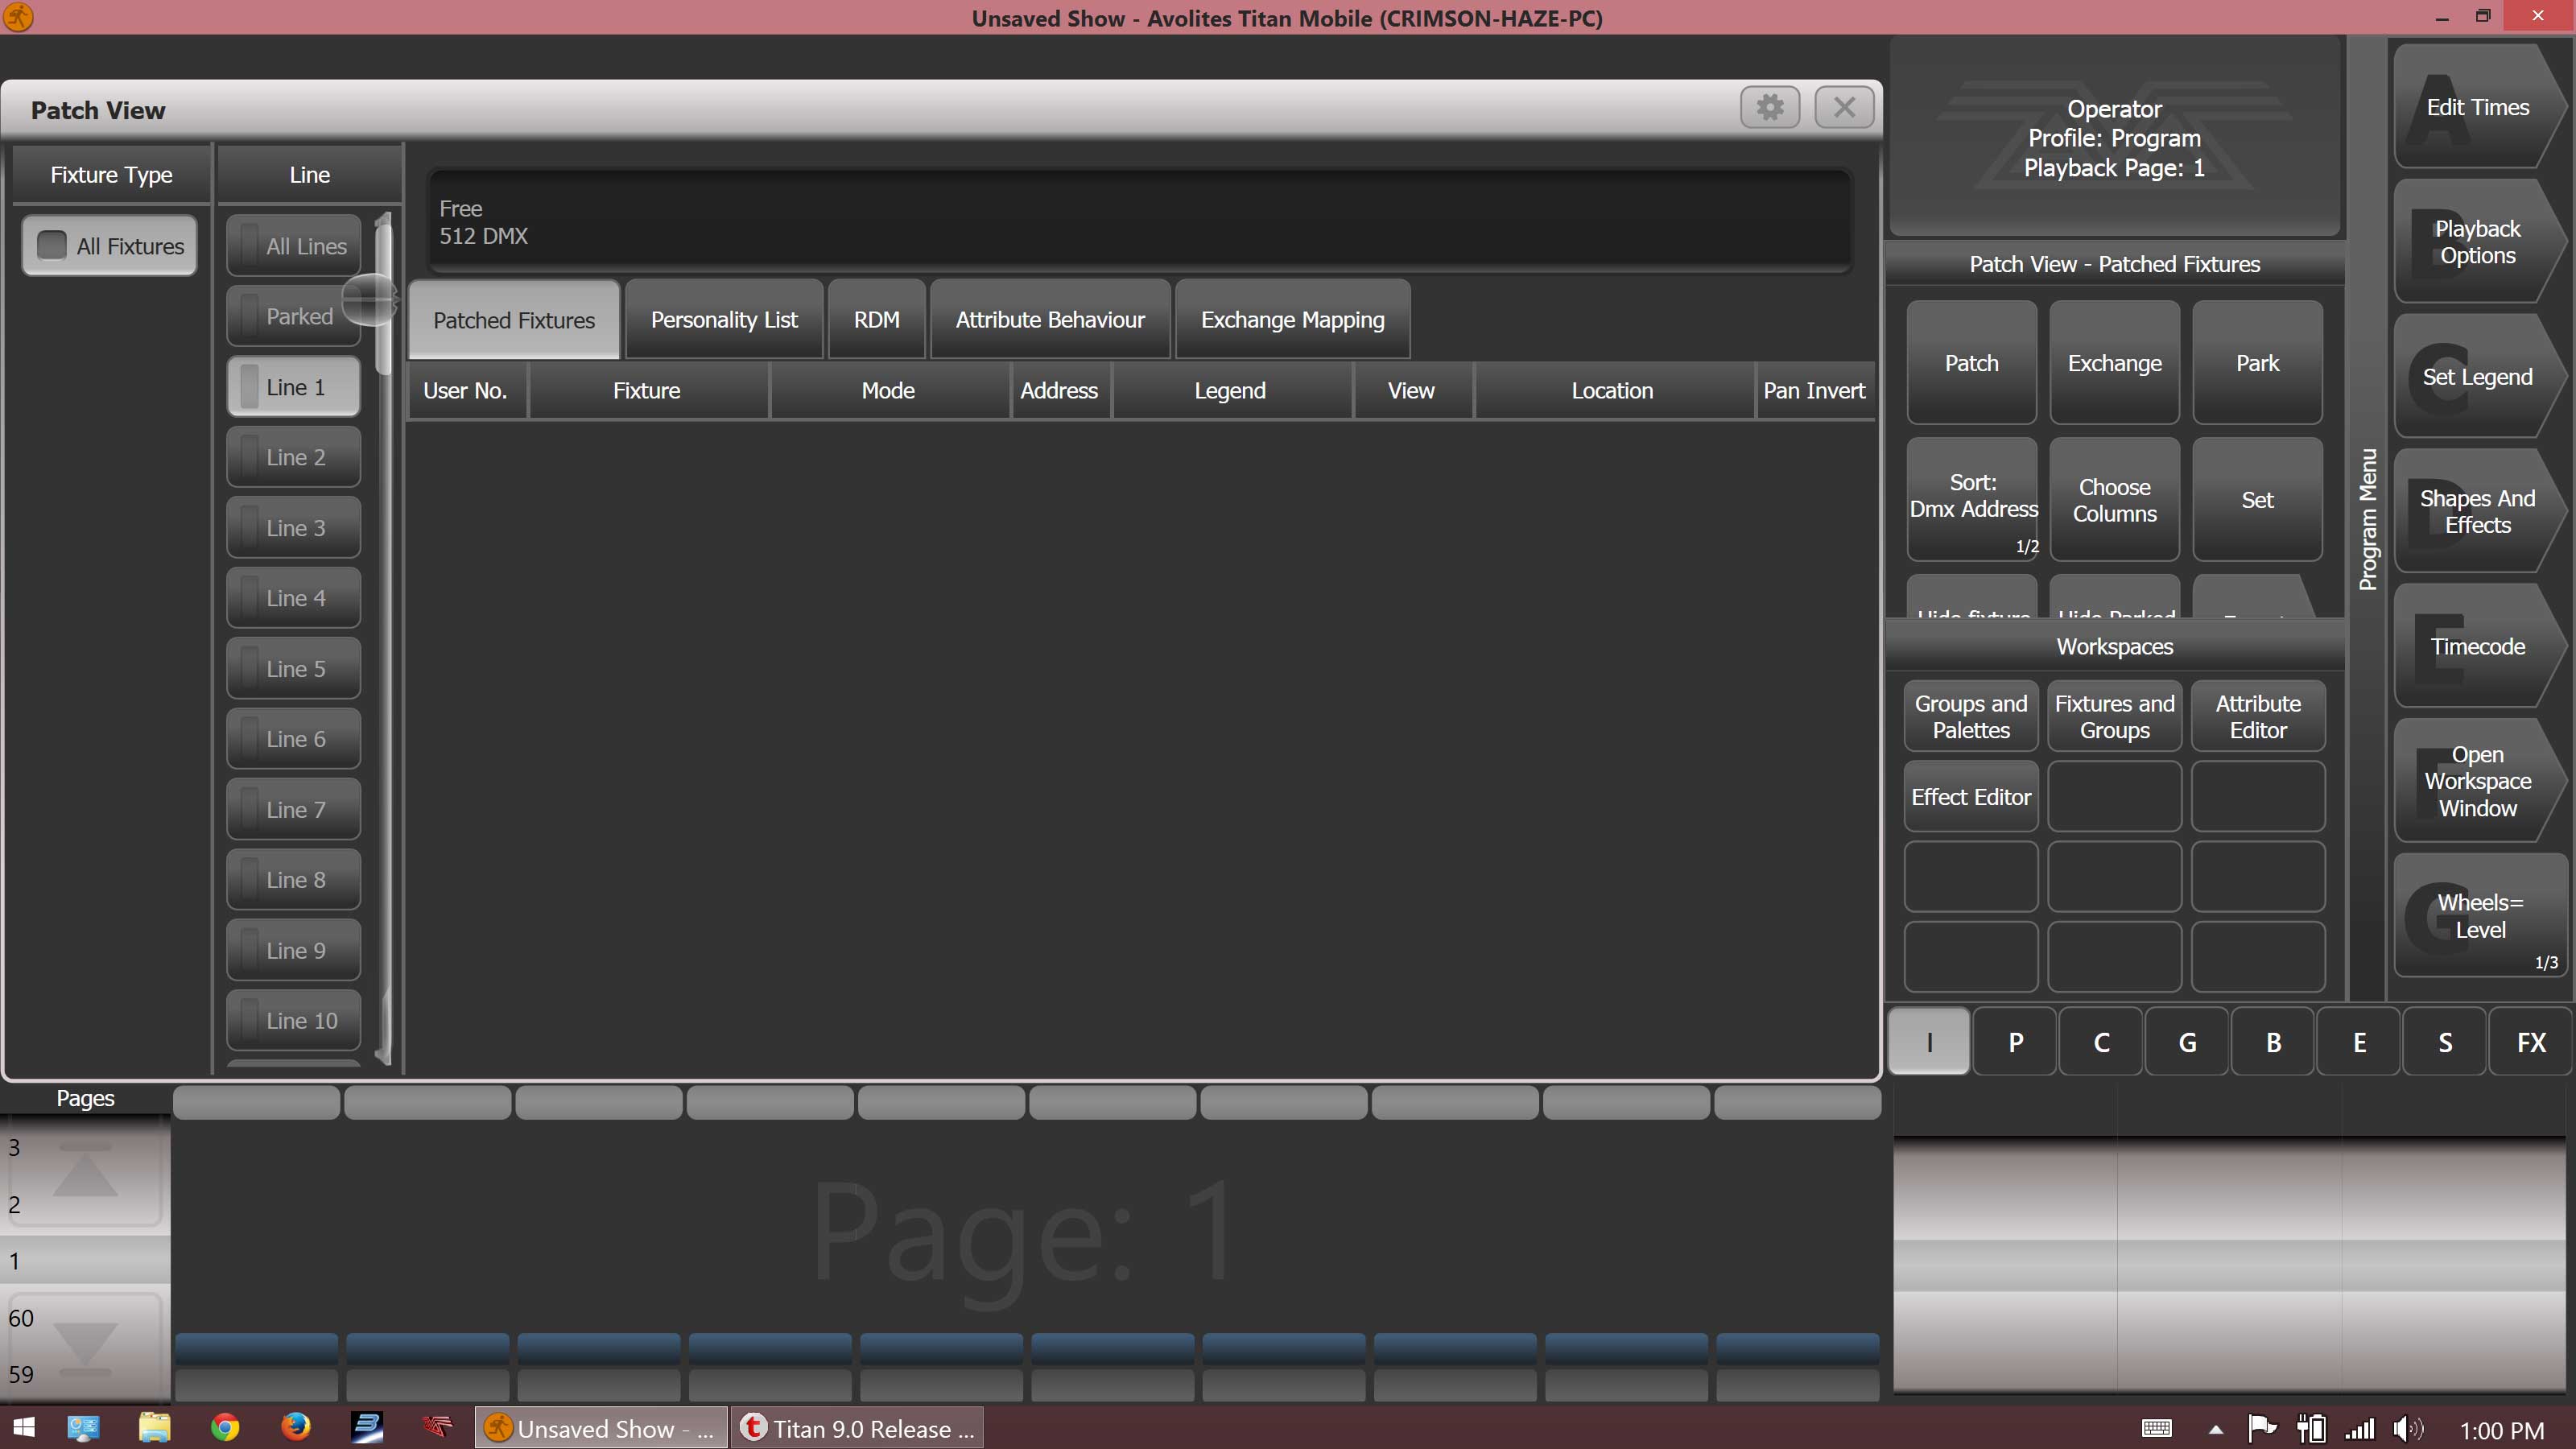Select Line 10 in the line list
2576x1449 pixels.
pyautogui.click(x=294, y=1021)
